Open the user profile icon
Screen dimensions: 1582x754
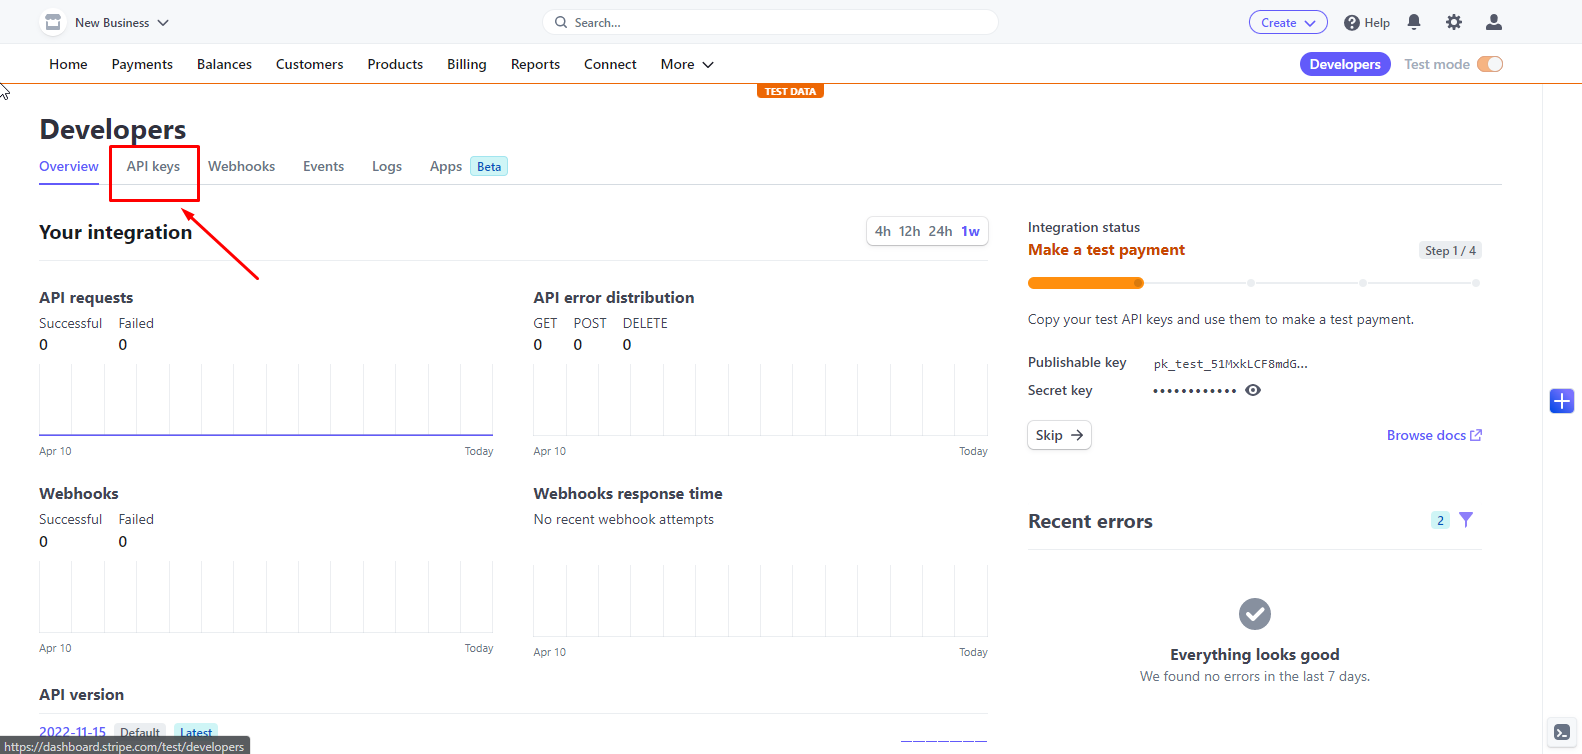click(x=1493, y=22)
